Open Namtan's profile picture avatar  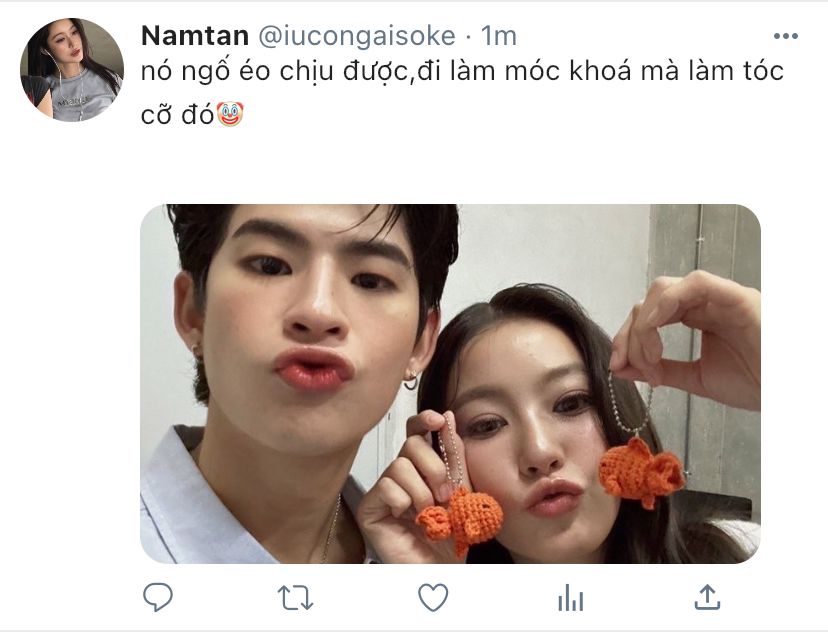72,70
